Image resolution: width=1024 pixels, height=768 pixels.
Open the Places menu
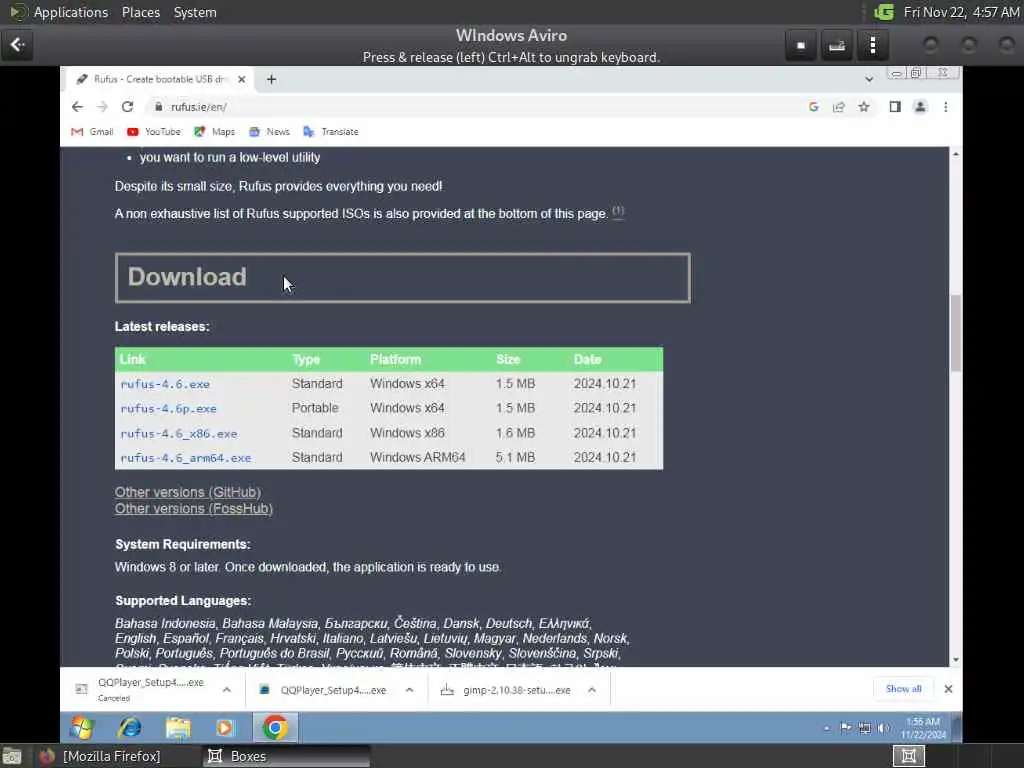tap(141, 12)
